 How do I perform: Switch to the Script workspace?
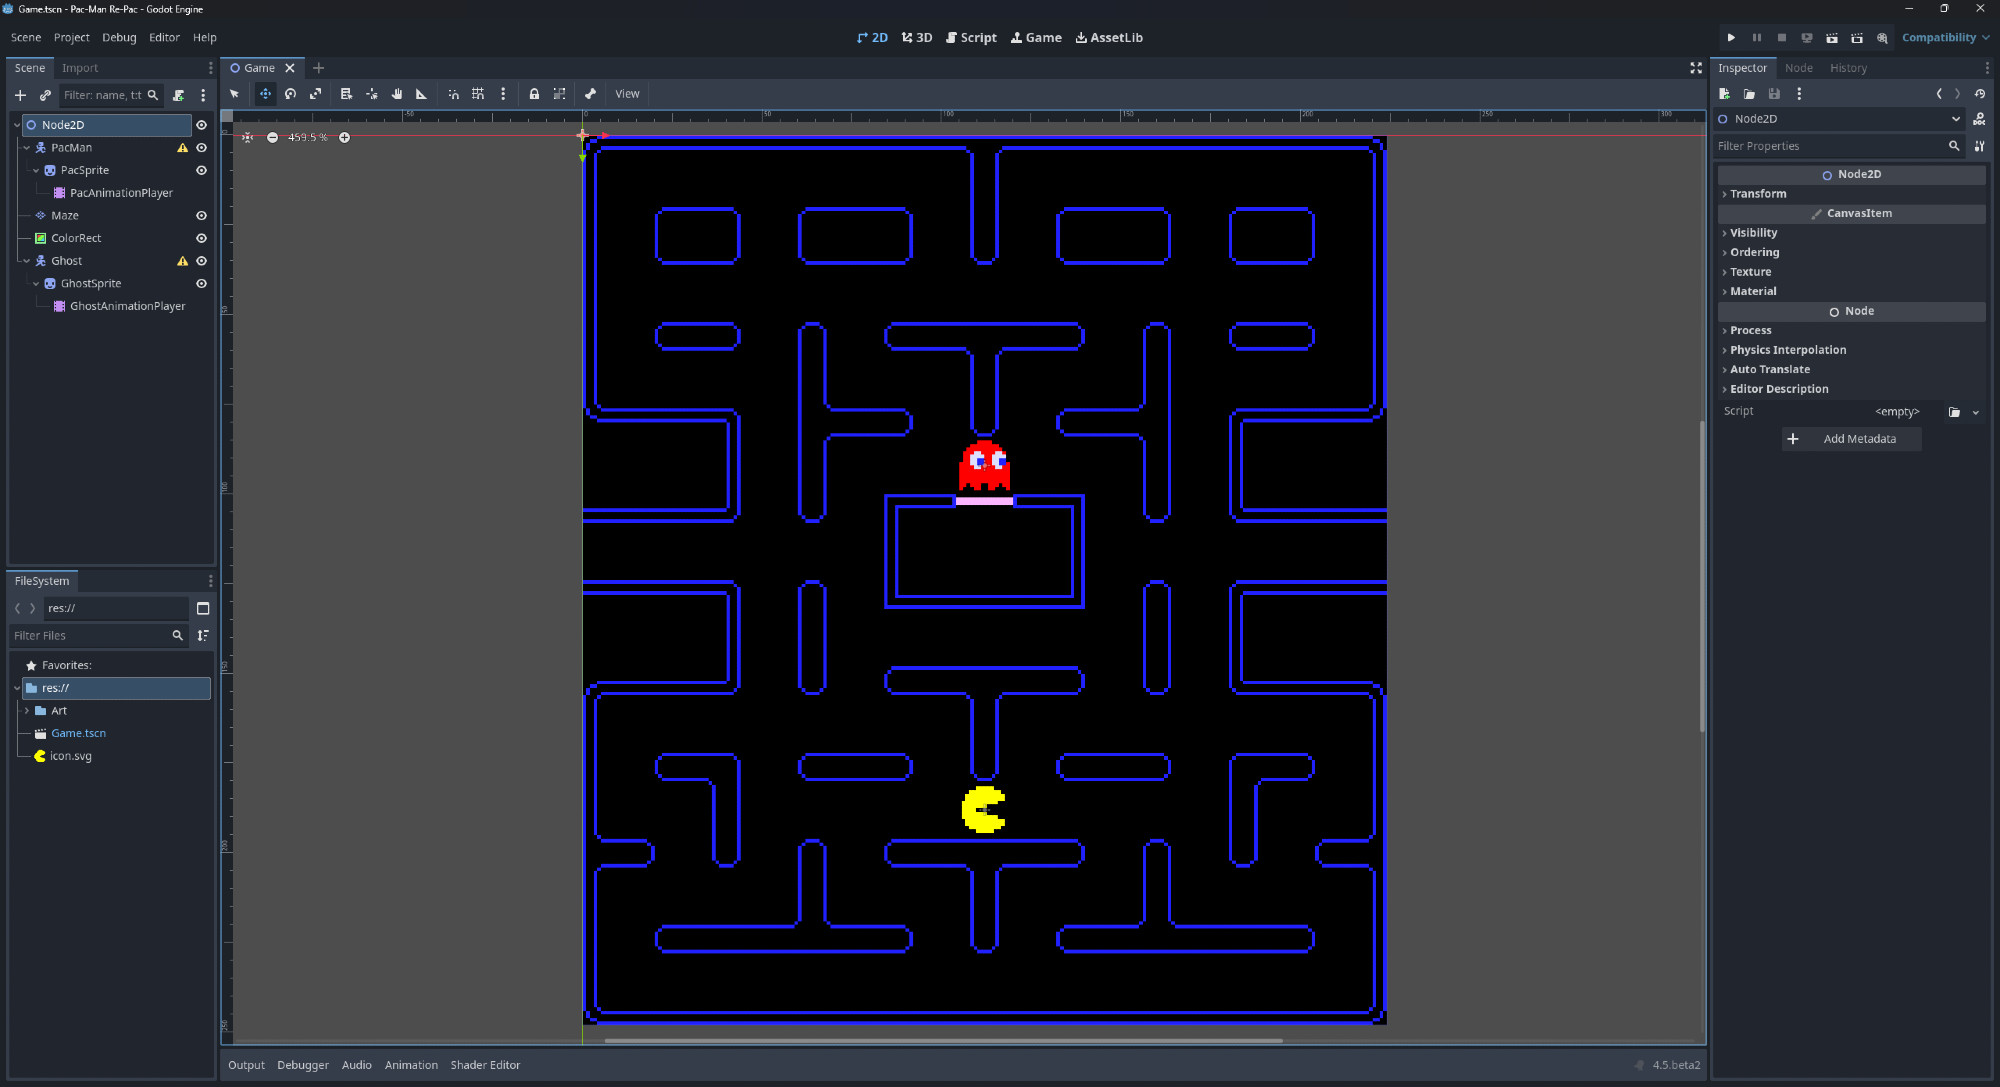coord(971,38)
